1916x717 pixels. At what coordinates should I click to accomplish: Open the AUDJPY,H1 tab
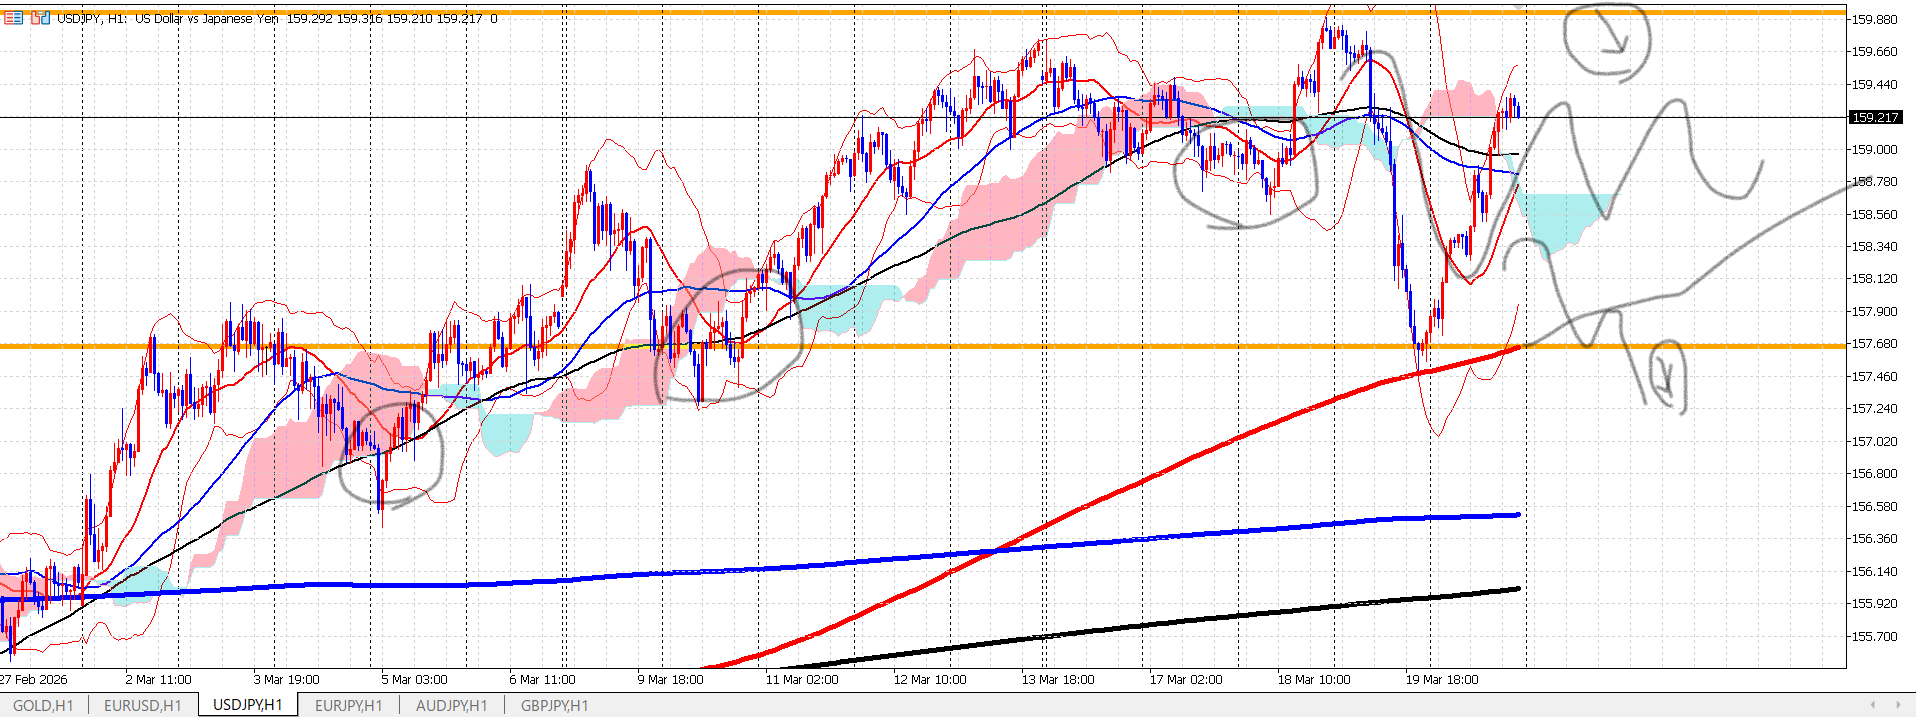coord(451,705)
